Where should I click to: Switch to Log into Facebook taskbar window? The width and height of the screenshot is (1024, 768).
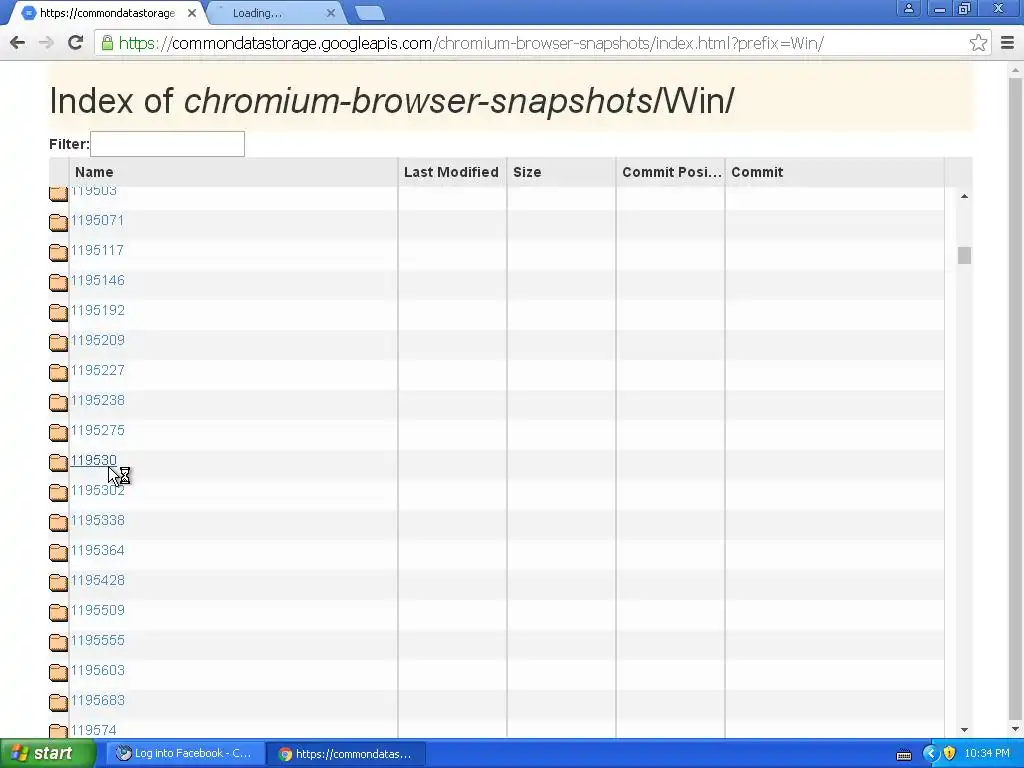(x=187, y=754)
